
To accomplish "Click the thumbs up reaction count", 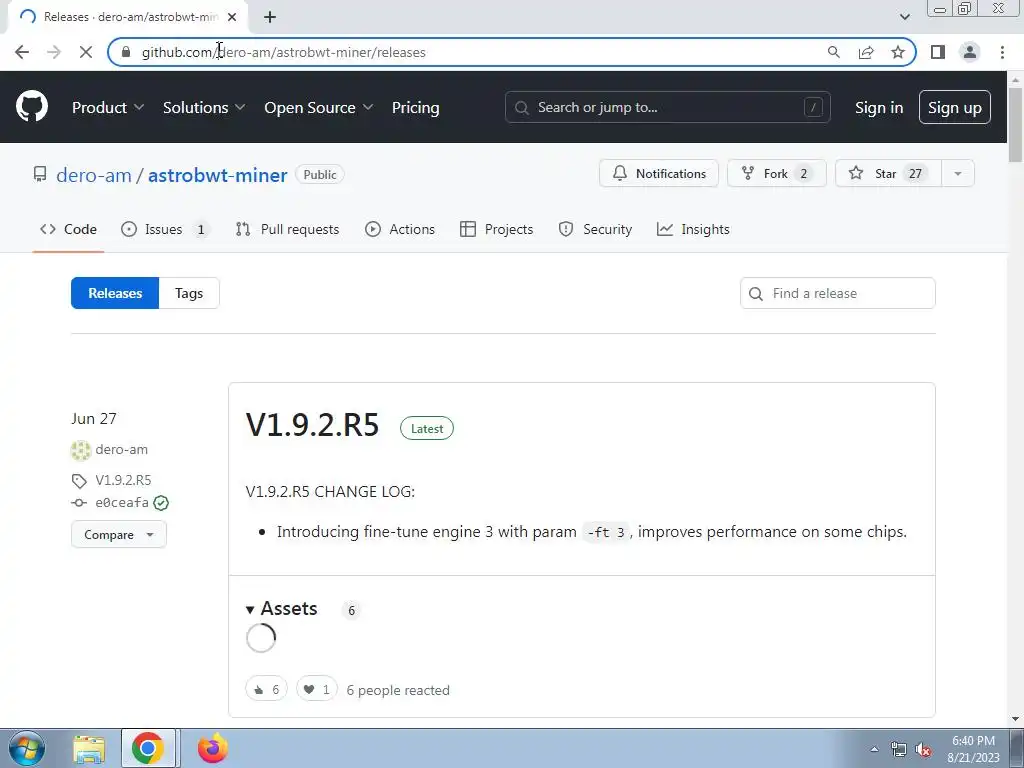I will tap(266, 690).
